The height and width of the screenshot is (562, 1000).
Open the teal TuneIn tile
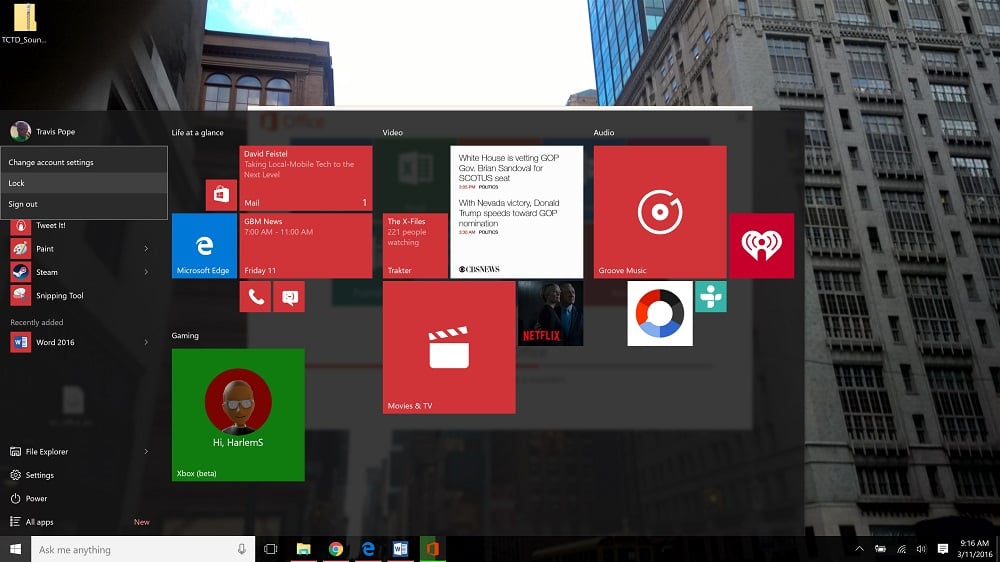(710, 297)
